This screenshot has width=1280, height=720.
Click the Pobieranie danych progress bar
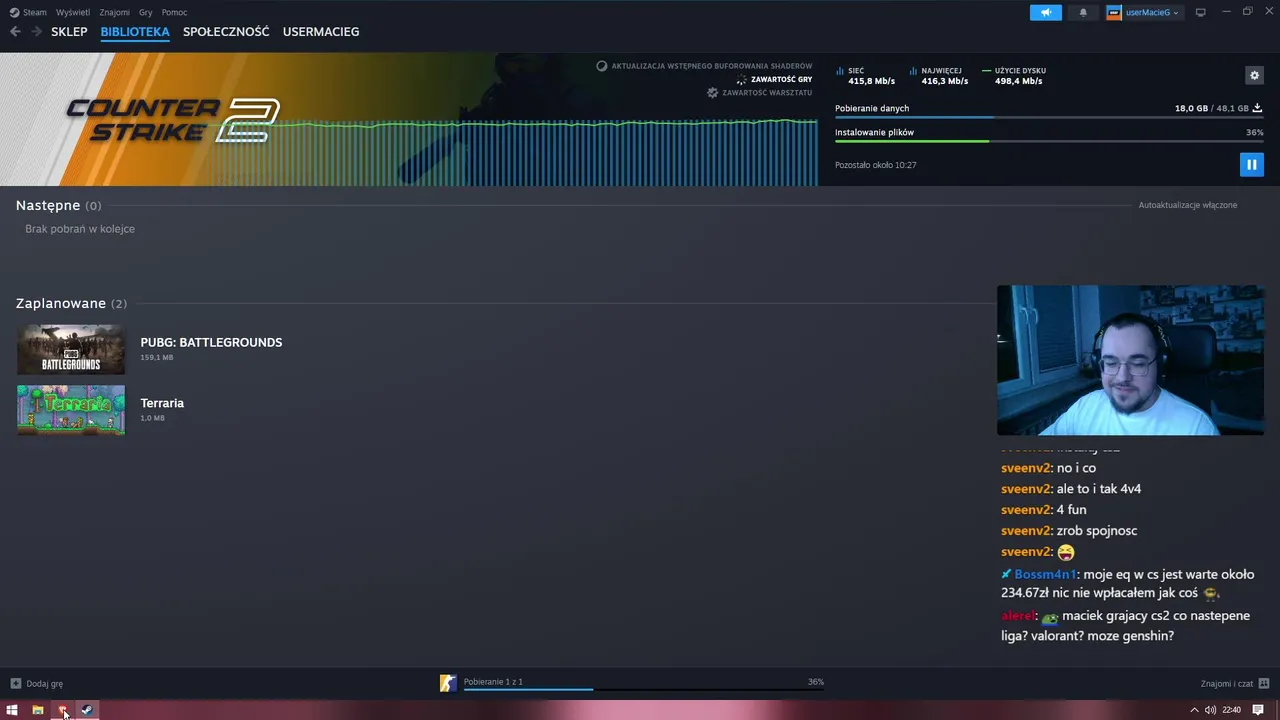tap(1049, 117)
